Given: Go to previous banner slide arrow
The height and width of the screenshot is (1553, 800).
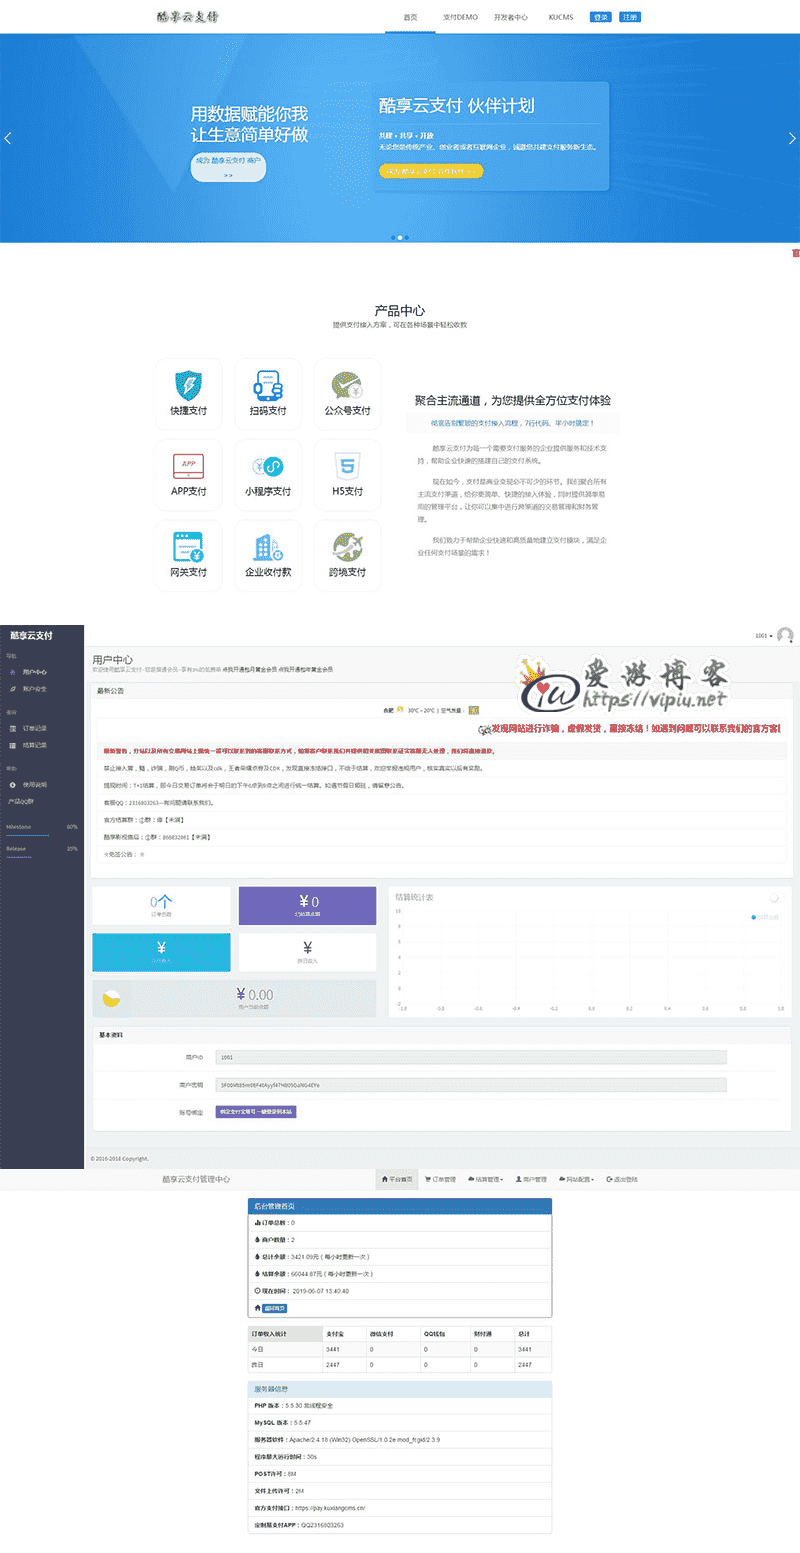Looking at the screenshot, I should coord(8,138).
